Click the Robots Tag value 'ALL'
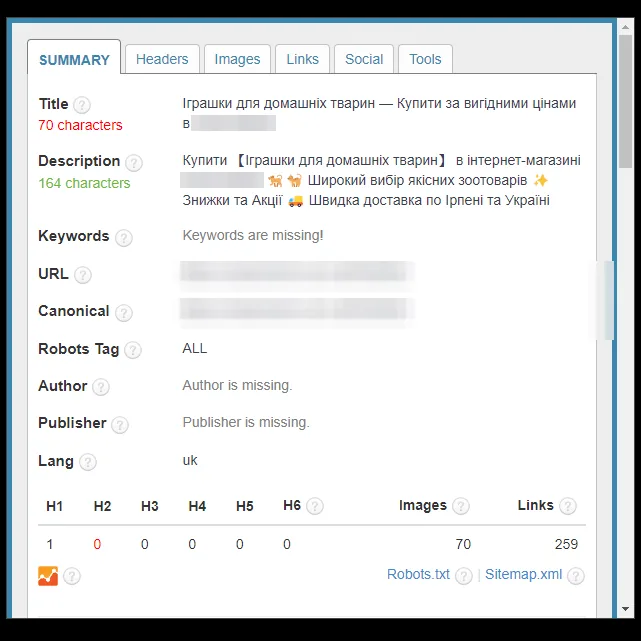Viewport: 641px width, 641px height. pyautogui.click(x=195, y=348)
